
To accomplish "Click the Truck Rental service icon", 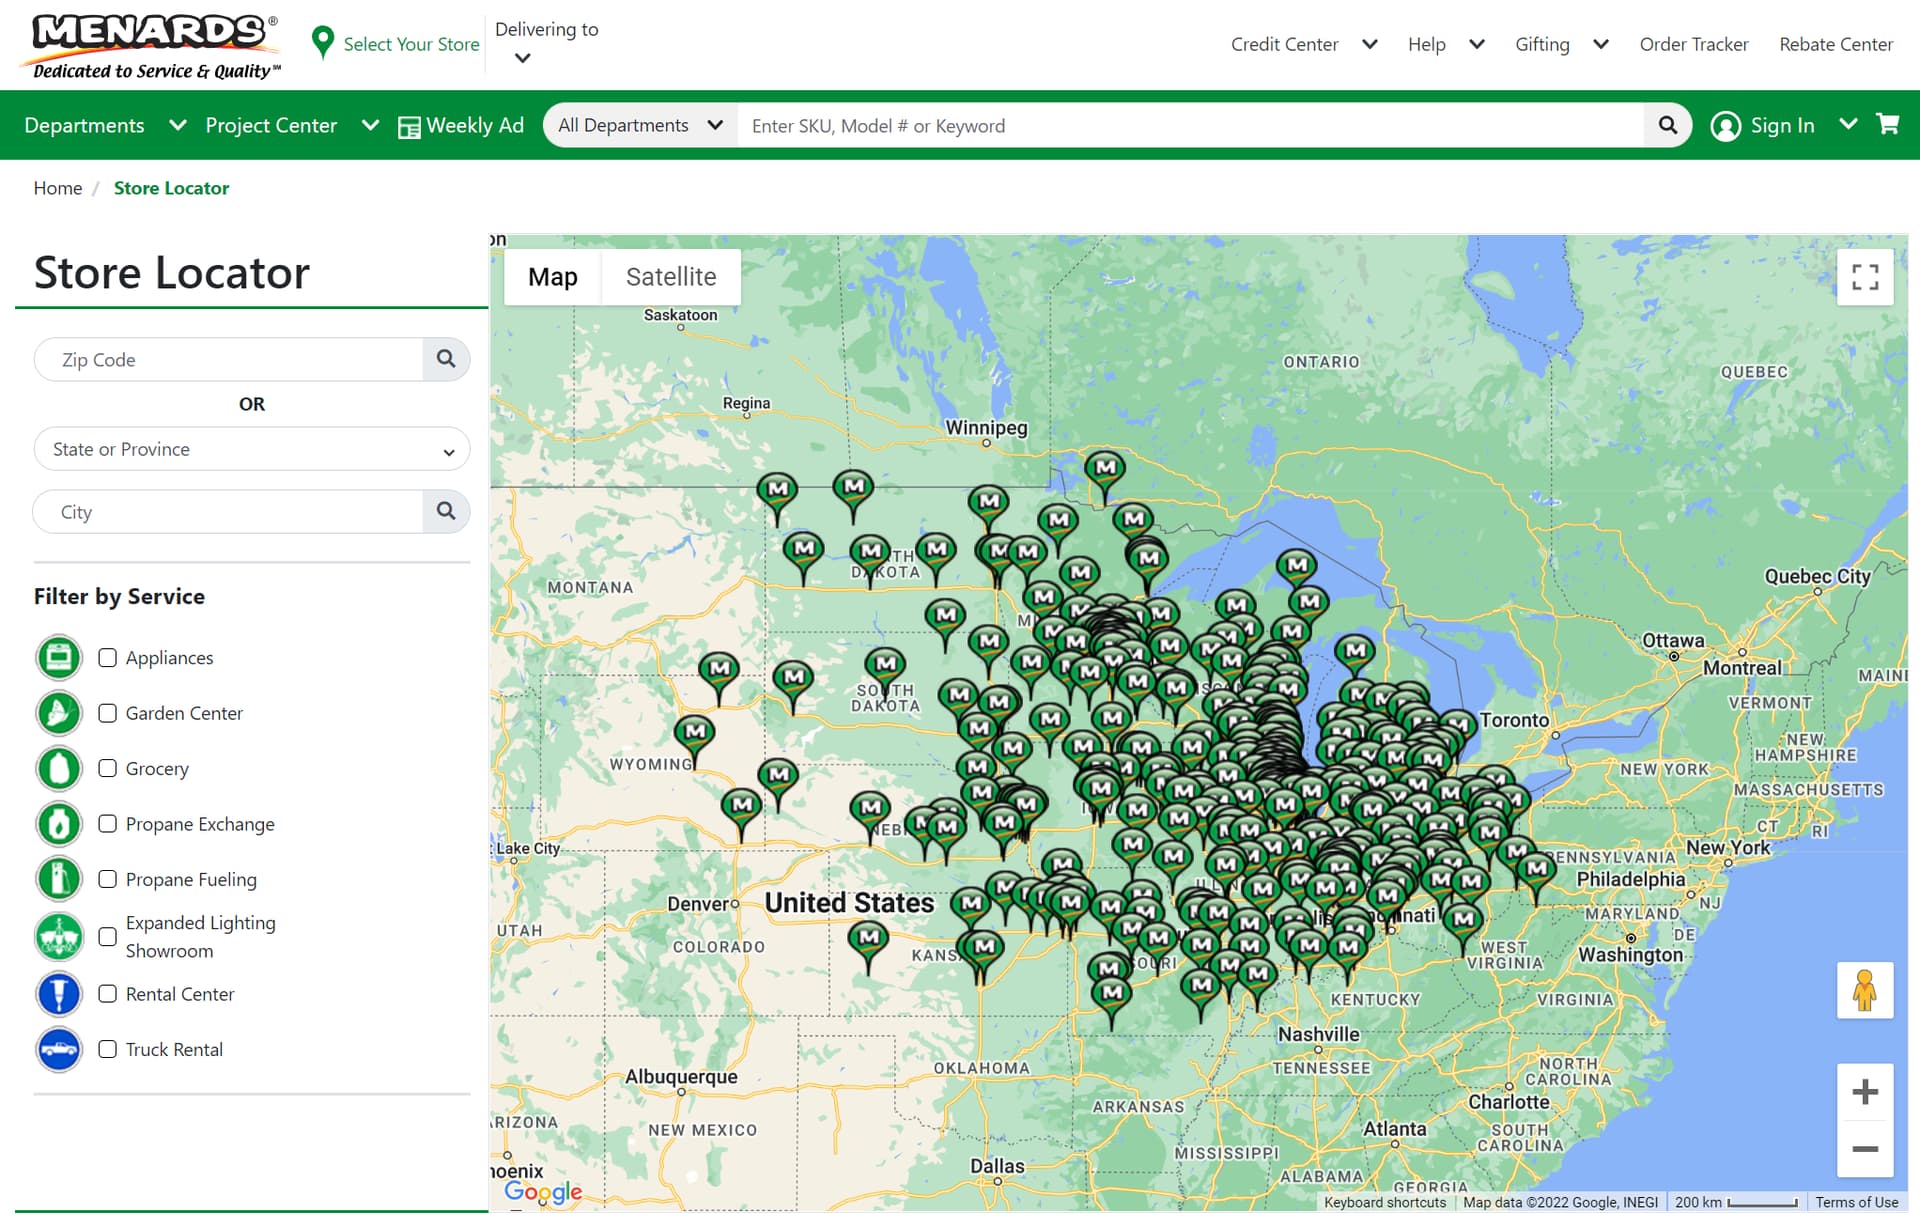I will pos(59,1049).
